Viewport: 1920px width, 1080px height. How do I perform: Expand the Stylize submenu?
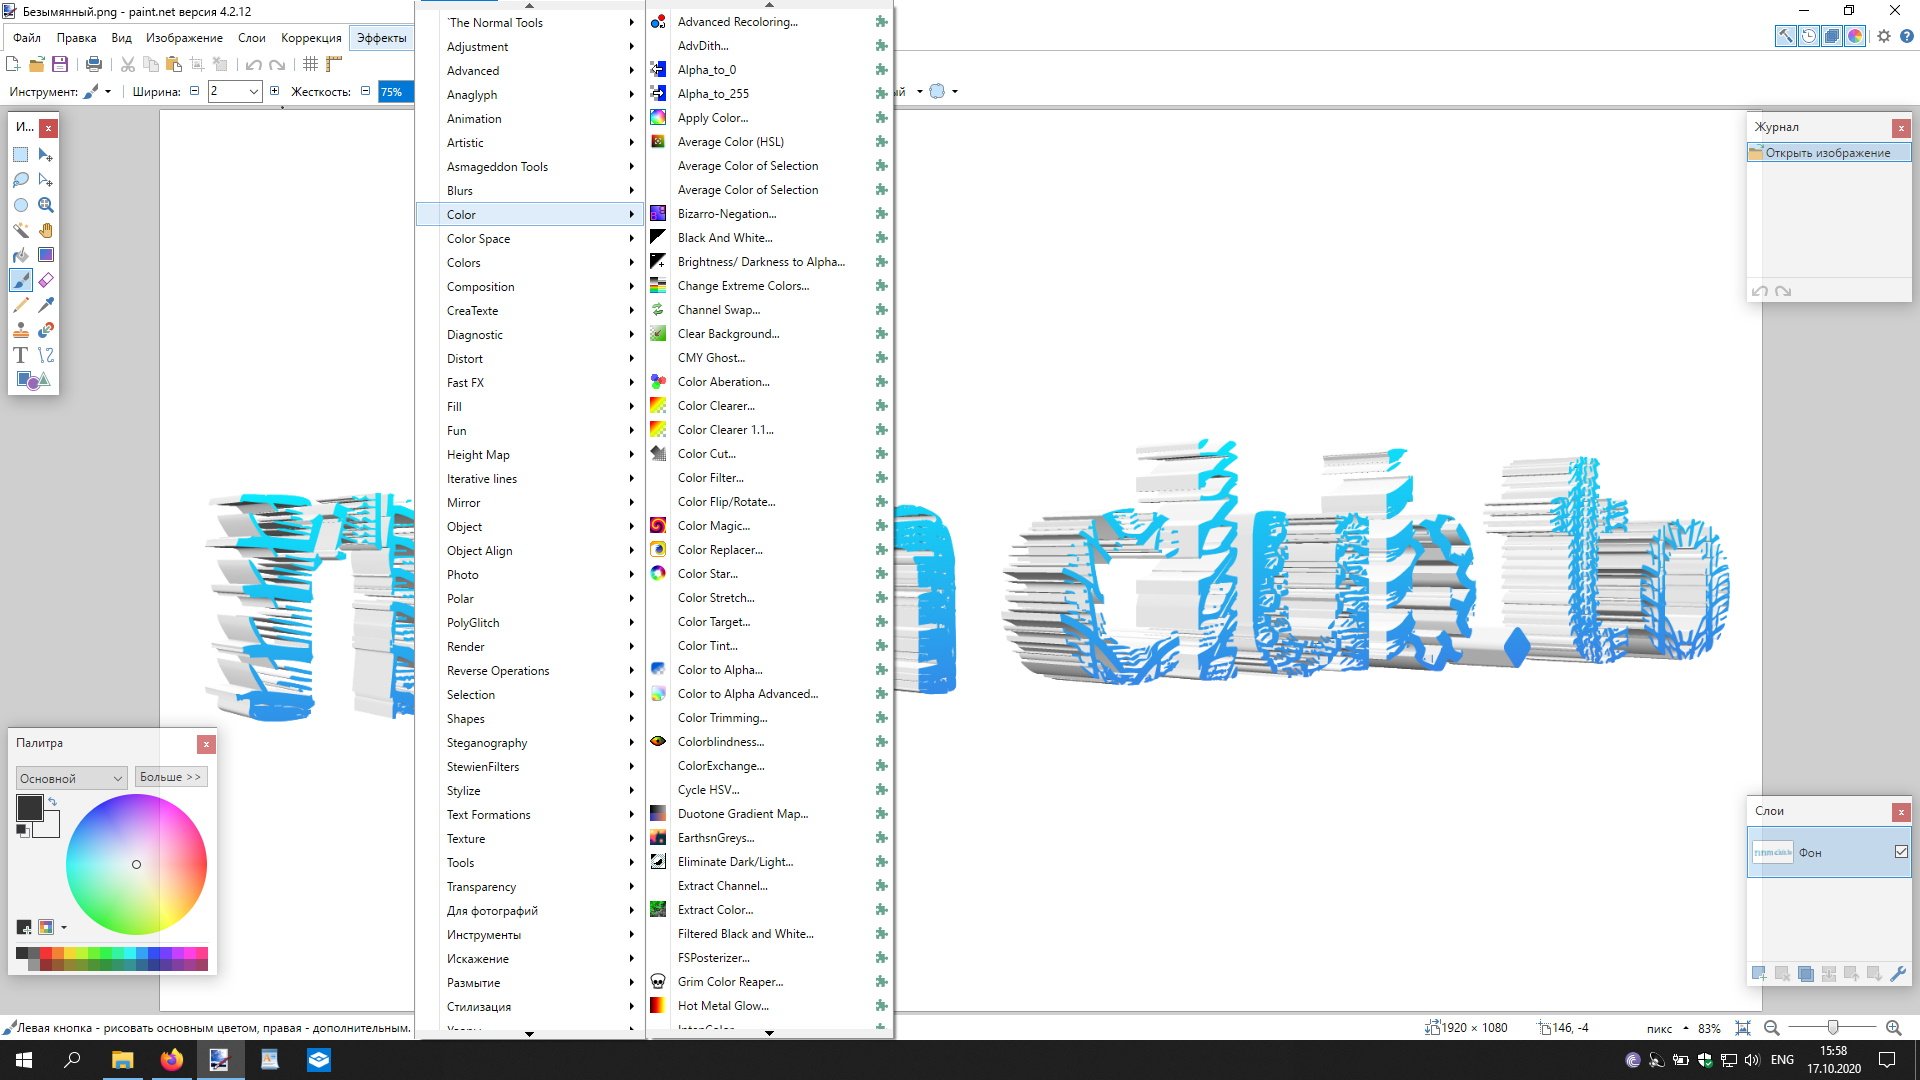[x=528, y=791]
